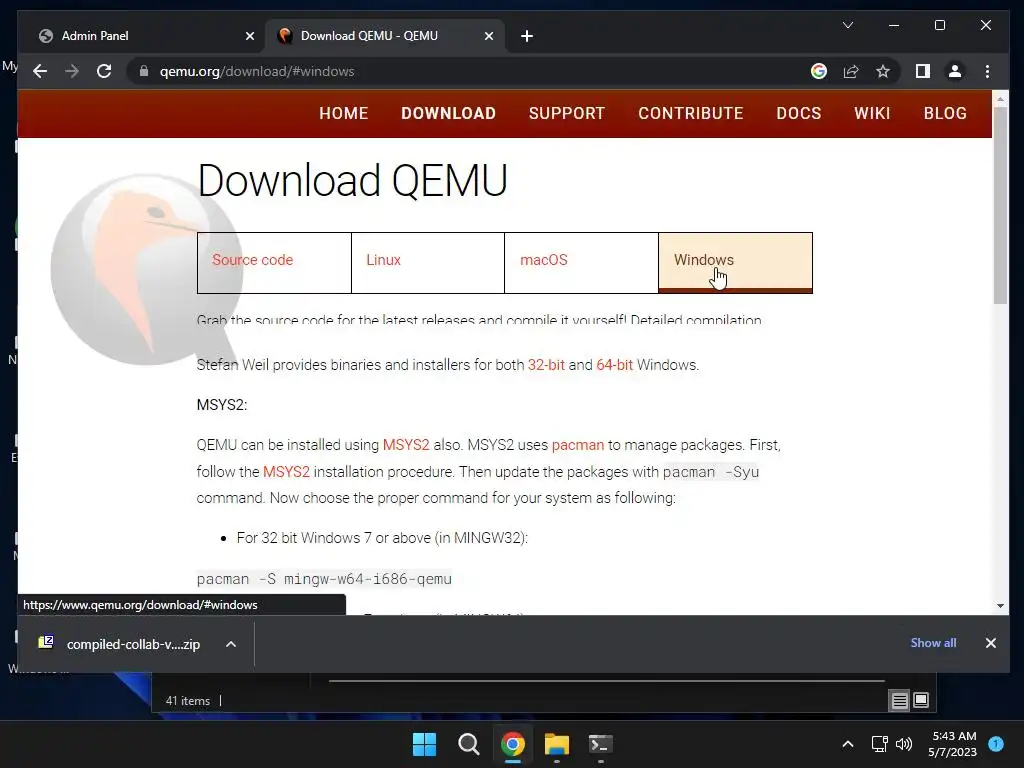This screenshot has width=1024, height=768.
Task: Click scrollbar up arrow
Action: [x=1000, y=99]
